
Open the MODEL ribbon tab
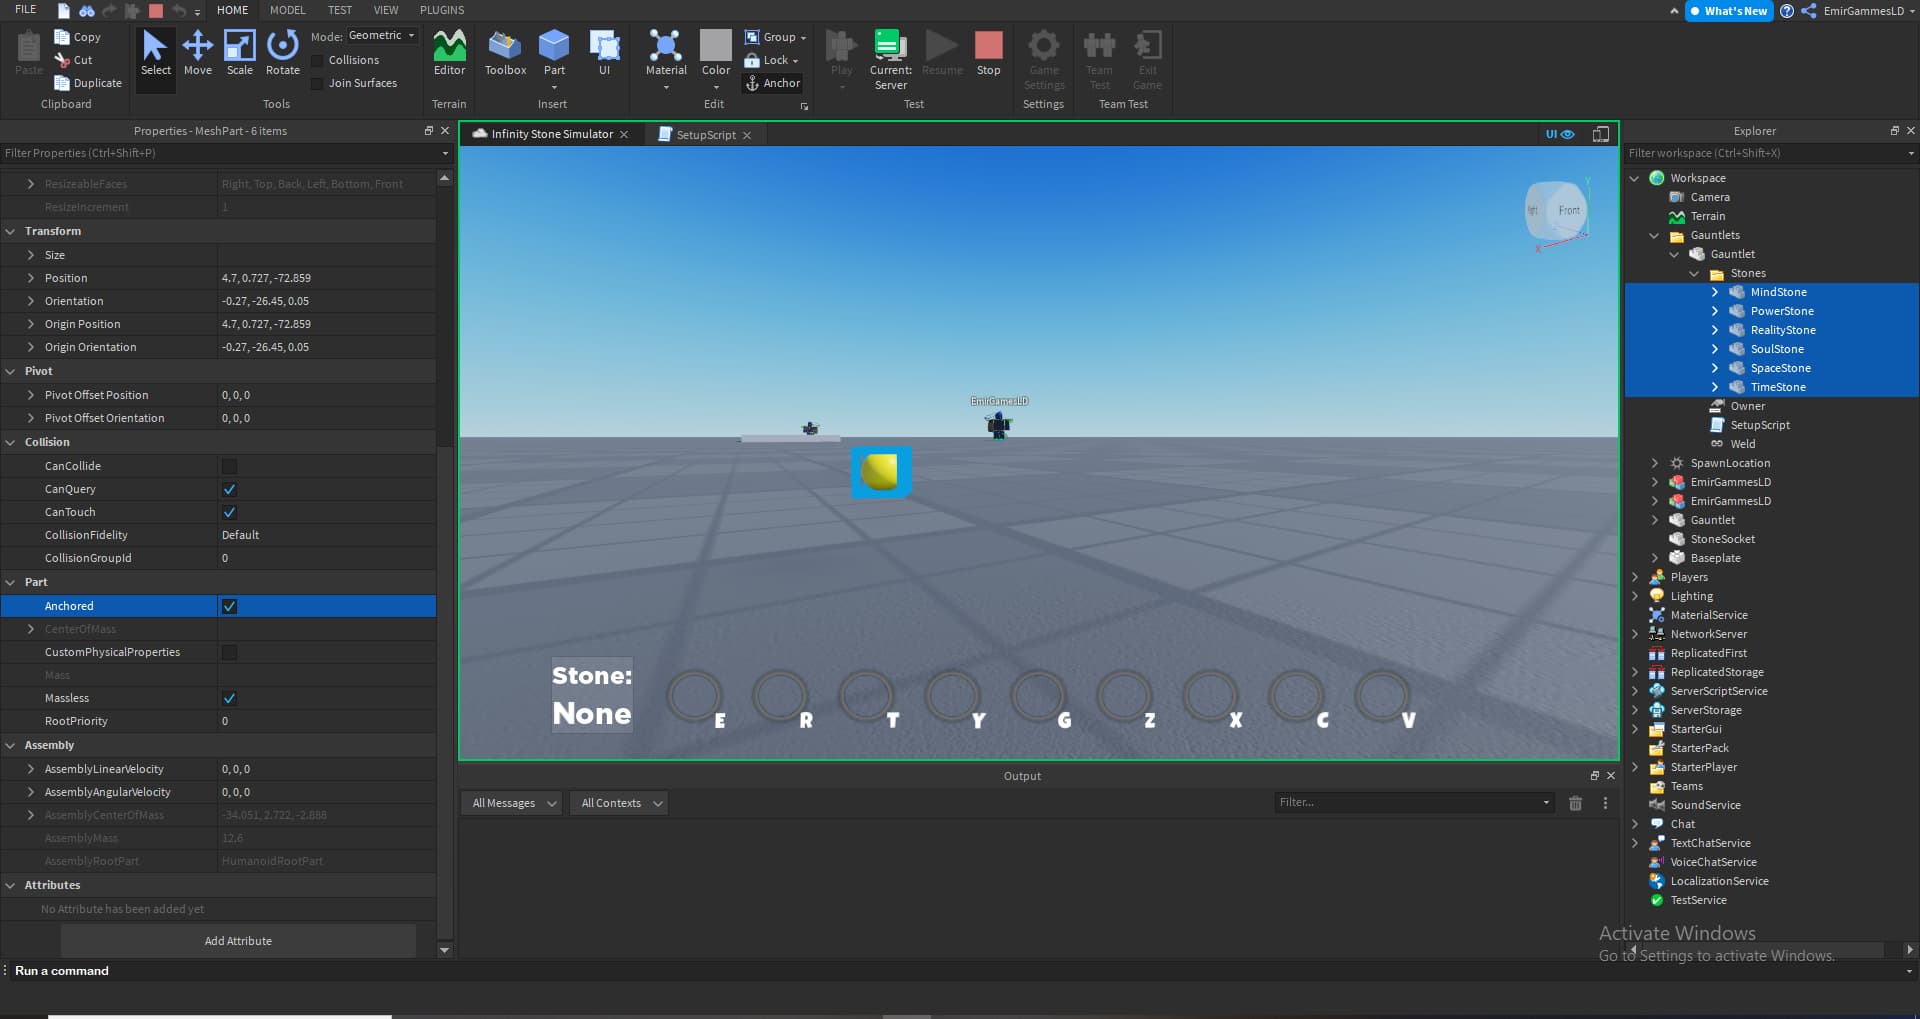[x=287, y=10]
